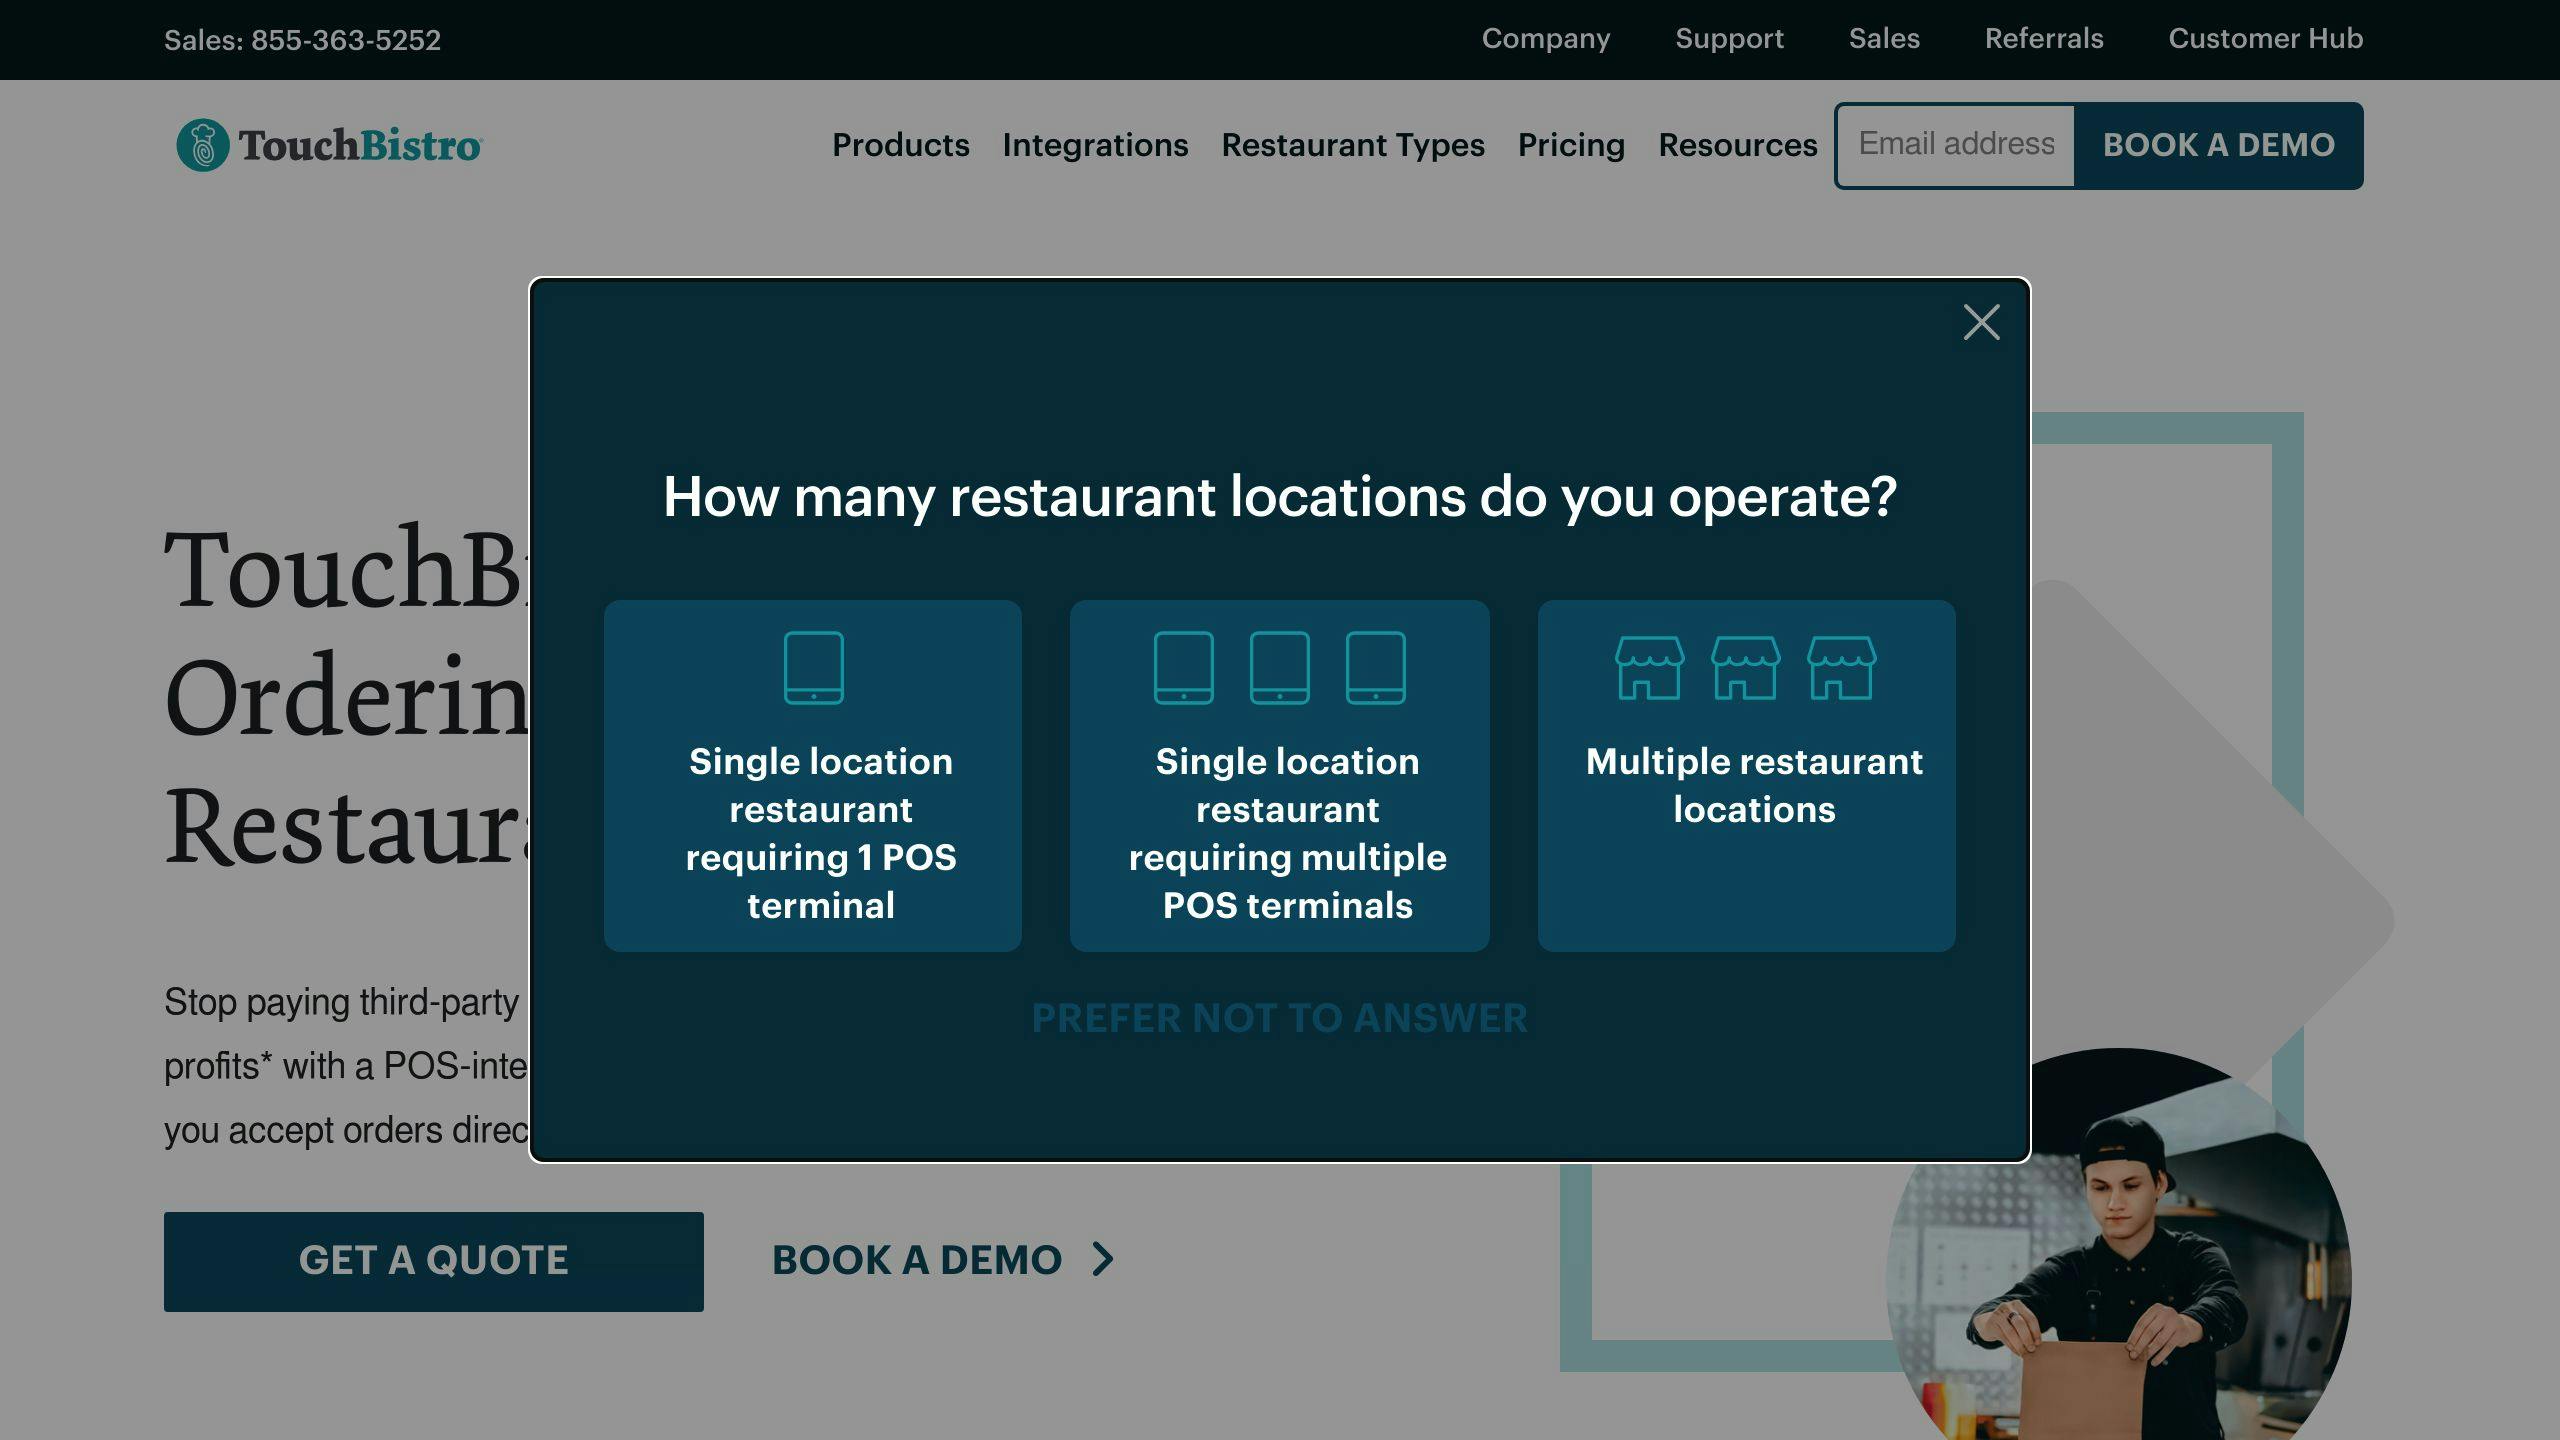Image resolution: width=2560 pixels, height=1440 pixels.
Task: Go to the Pricing page
Action: 1571,145
